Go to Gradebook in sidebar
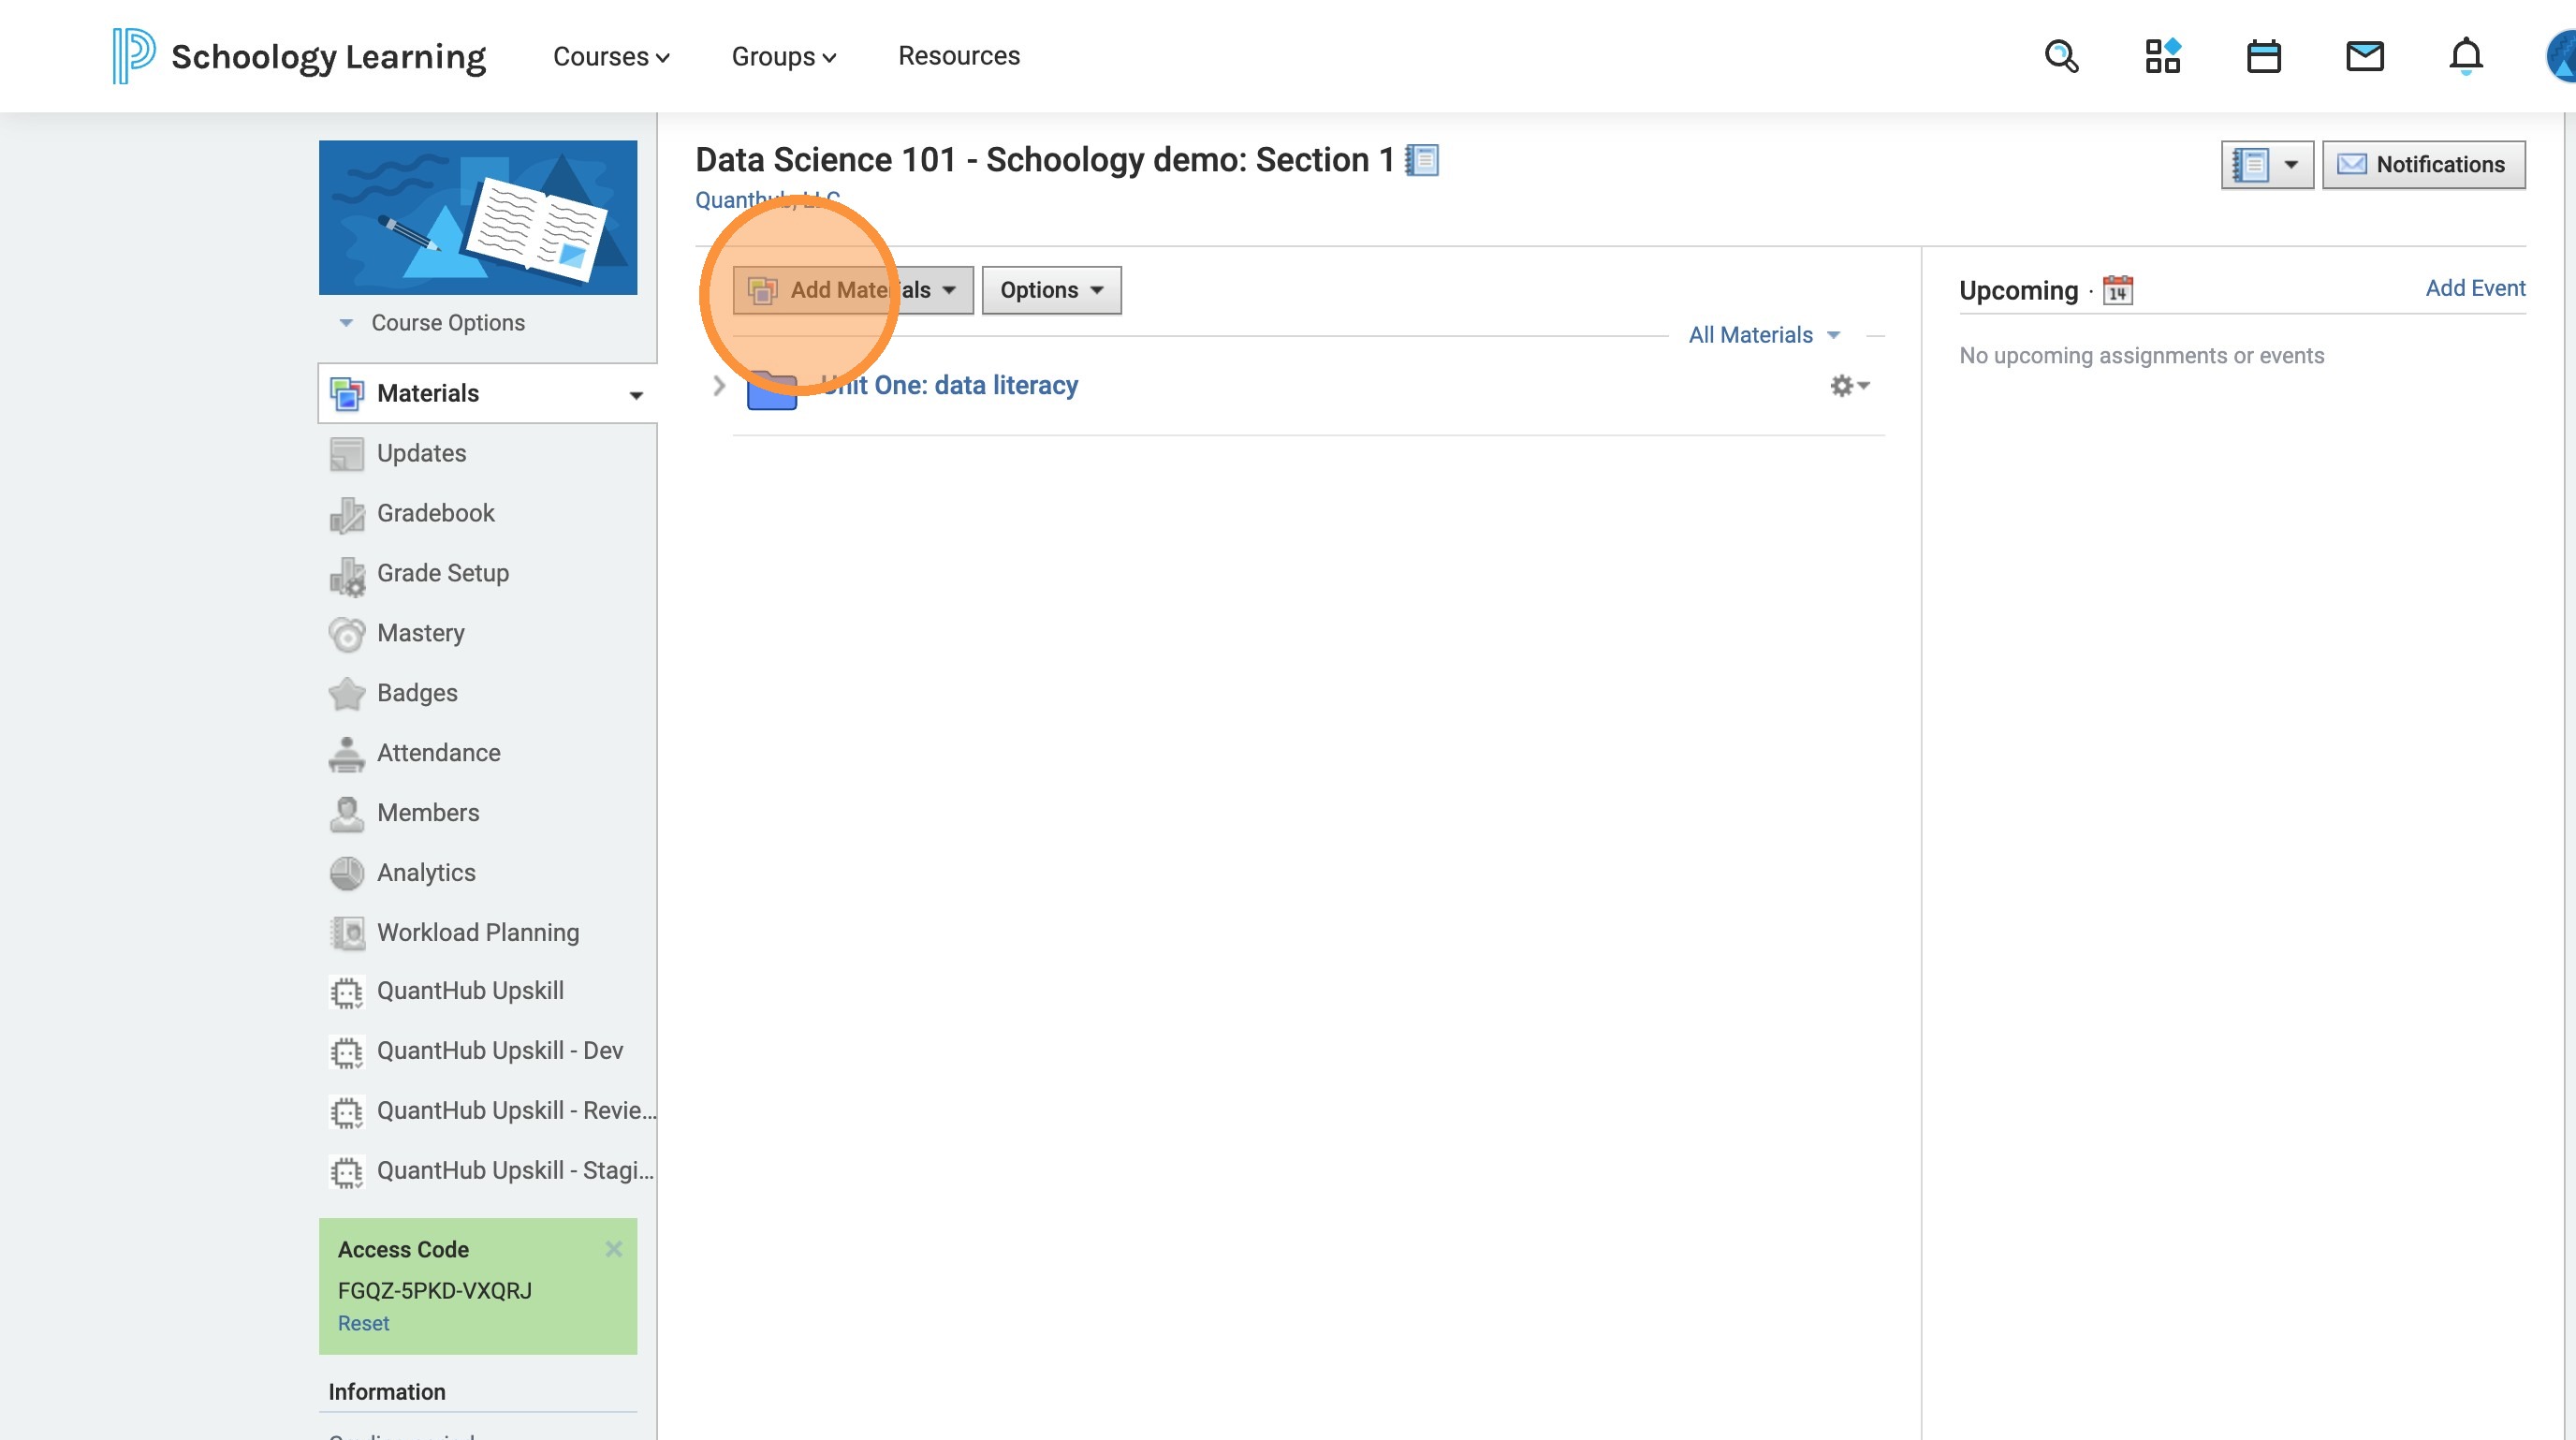 [x=435, y=513]
